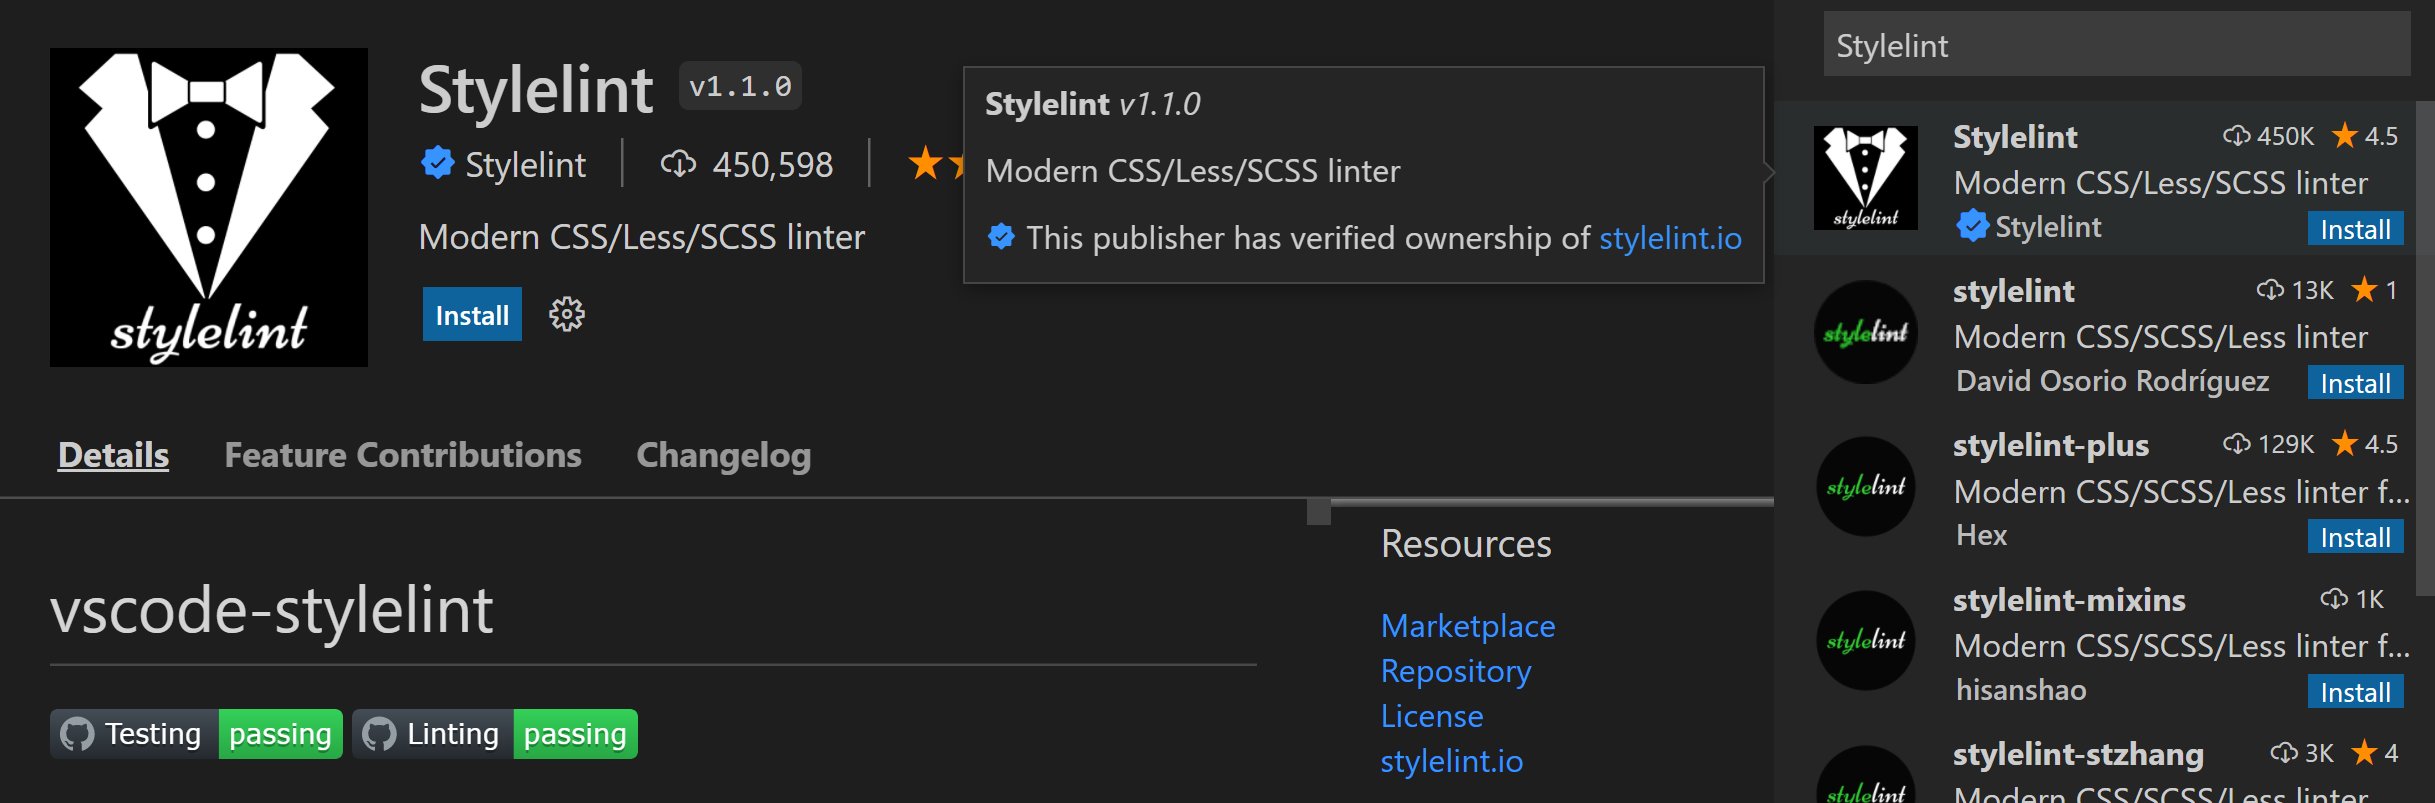Click the publisher name David Osorio Rodríguez

(x=2112, y=381)
